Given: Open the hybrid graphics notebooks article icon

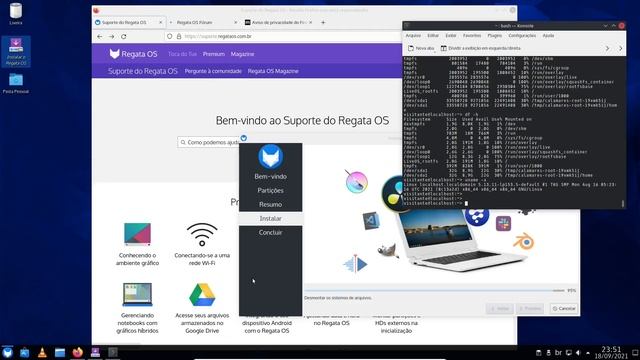Looking at the screenshot, I should (138, 294).
